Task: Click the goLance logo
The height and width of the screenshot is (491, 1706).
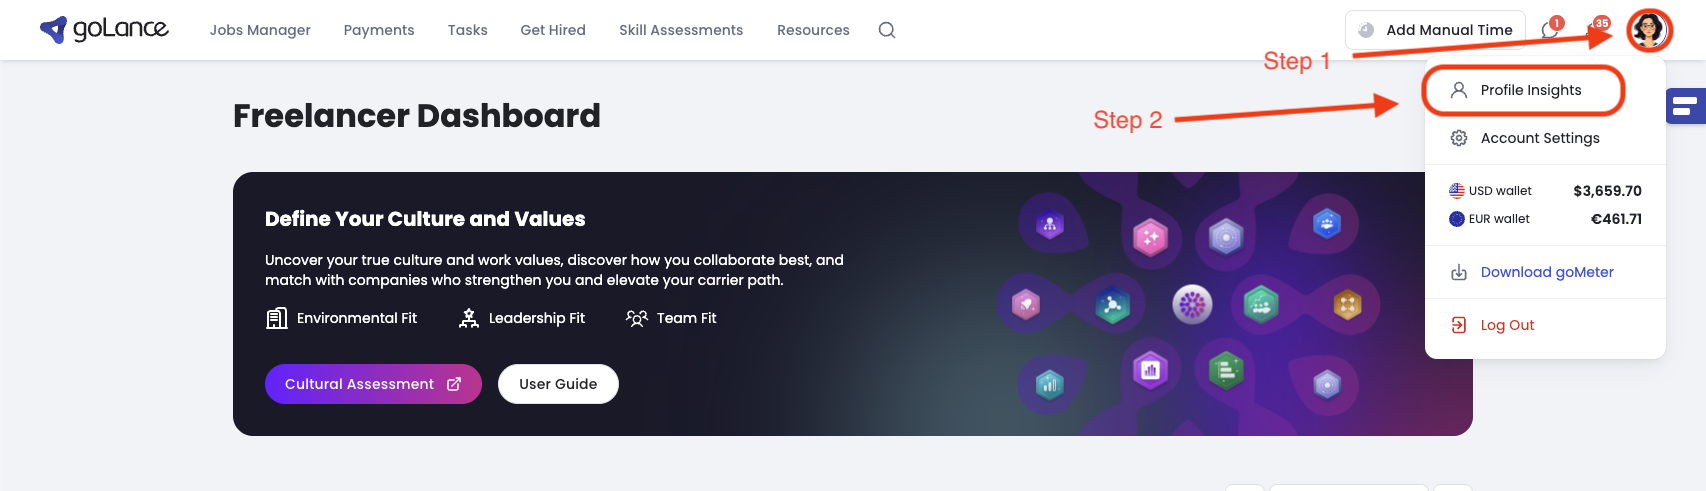Action: pos(104,29)
